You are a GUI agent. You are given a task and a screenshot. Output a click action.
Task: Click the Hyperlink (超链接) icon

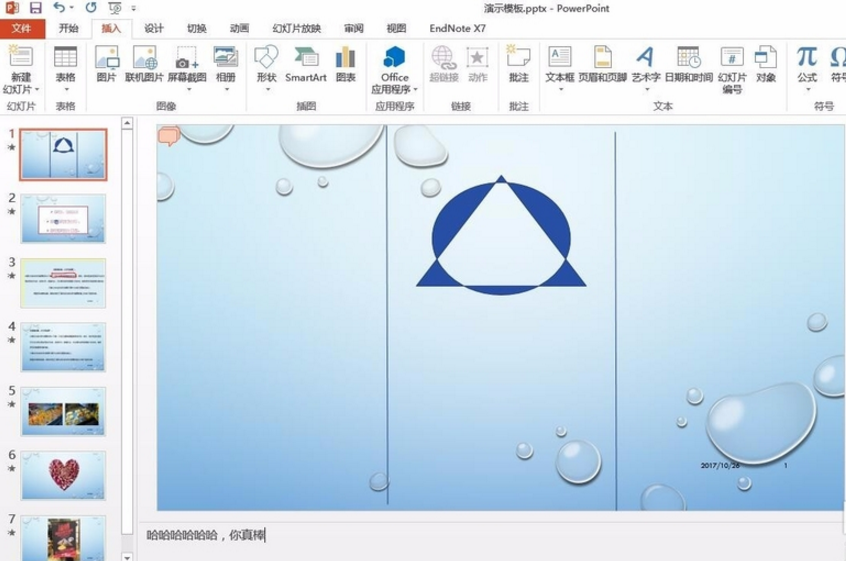[444, 57]
